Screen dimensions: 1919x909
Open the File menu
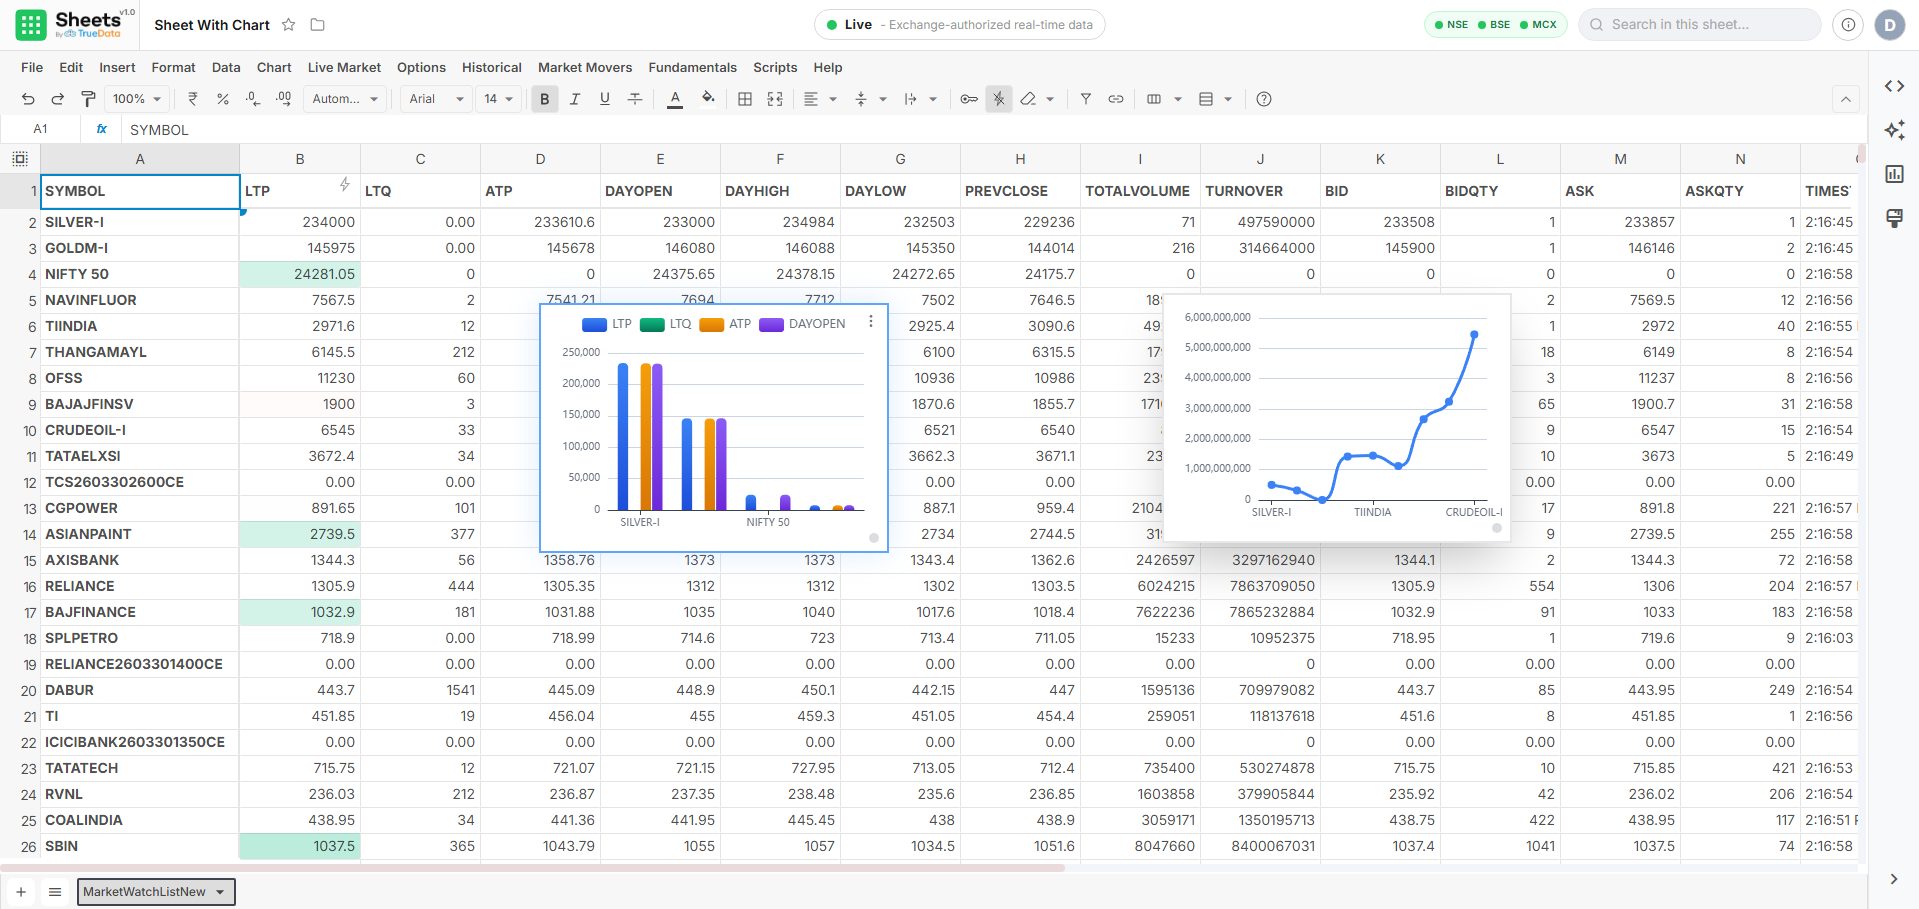point(32,67)
